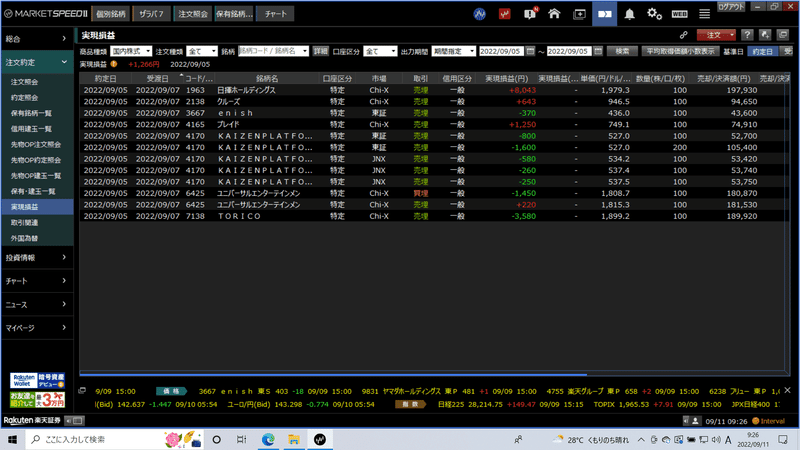Expand the 総合 sidebar section
Viewport: 800px width, 450px height.
(36, 39)
